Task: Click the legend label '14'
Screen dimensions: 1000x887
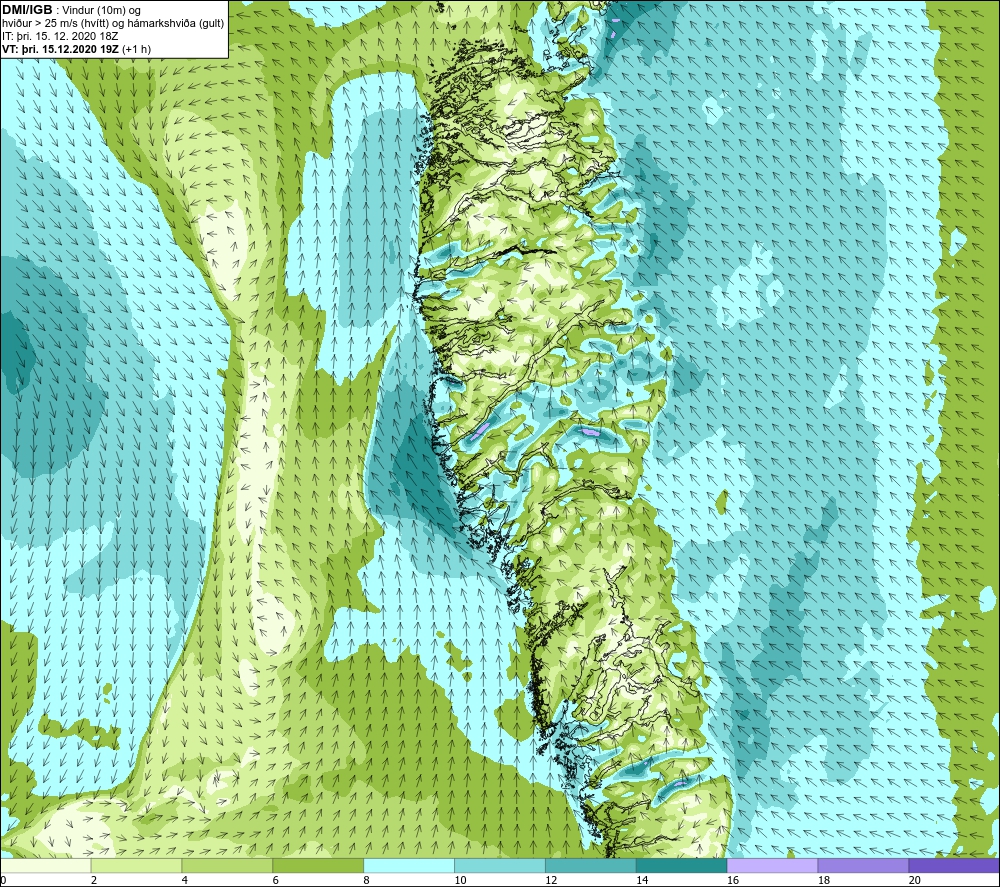Action: coord(642,881)
